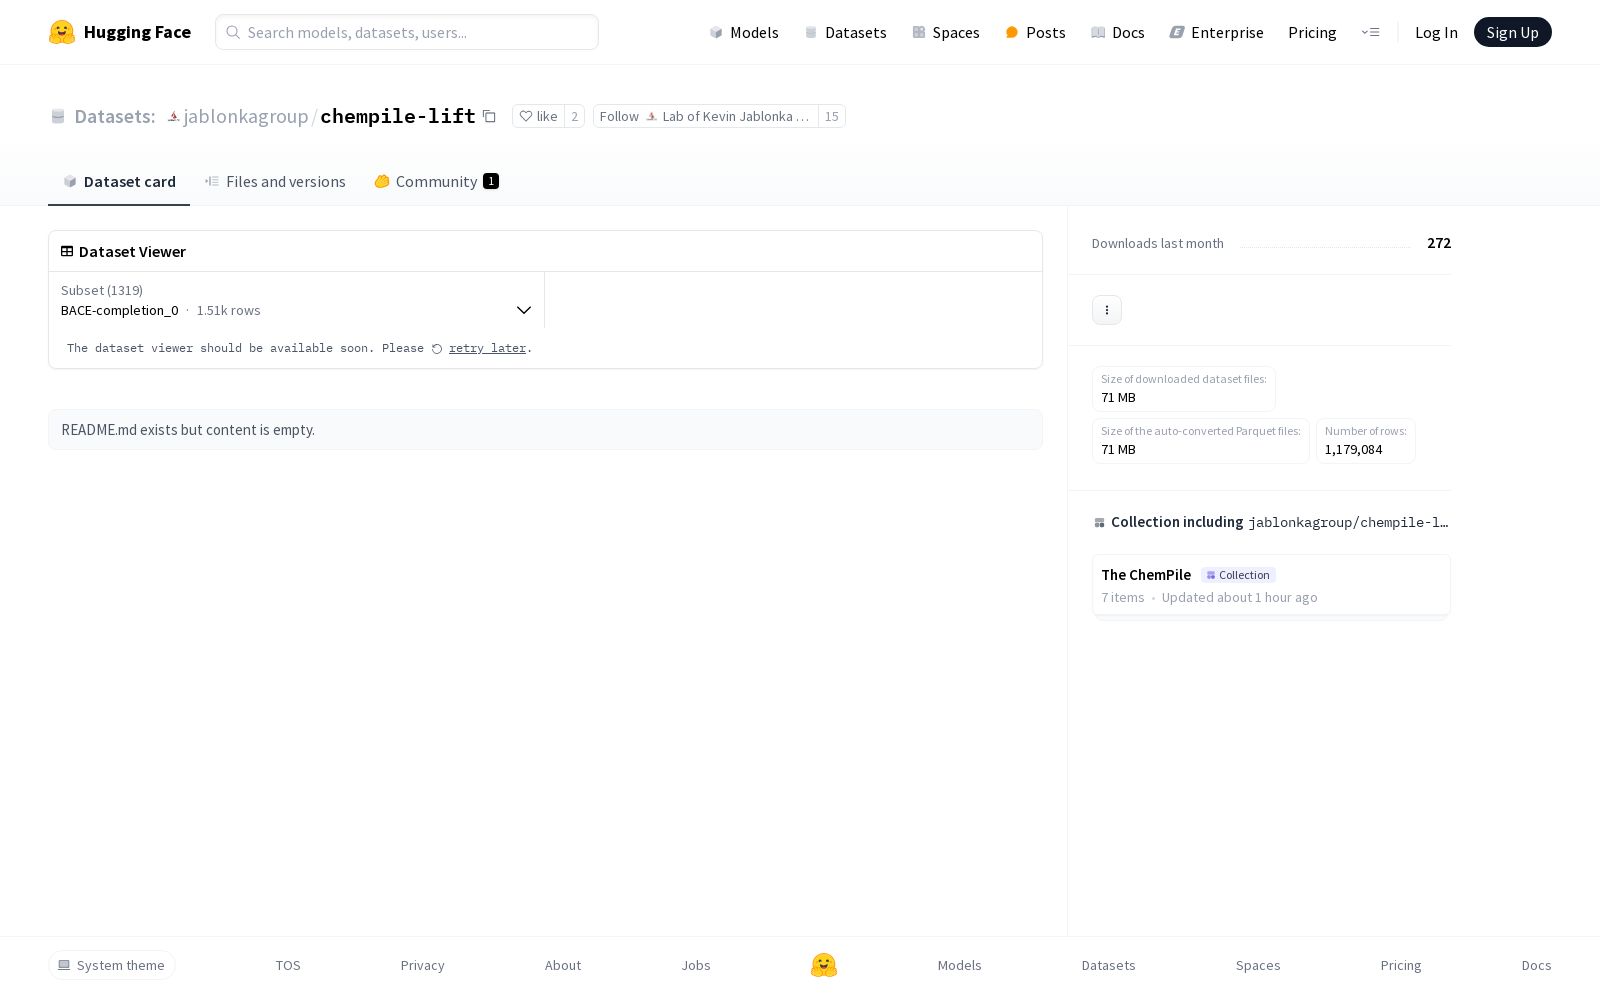Viewport: 1600px width, 1000px height.
Task: Copy dataset name with the copy icon
Action: 489,116
